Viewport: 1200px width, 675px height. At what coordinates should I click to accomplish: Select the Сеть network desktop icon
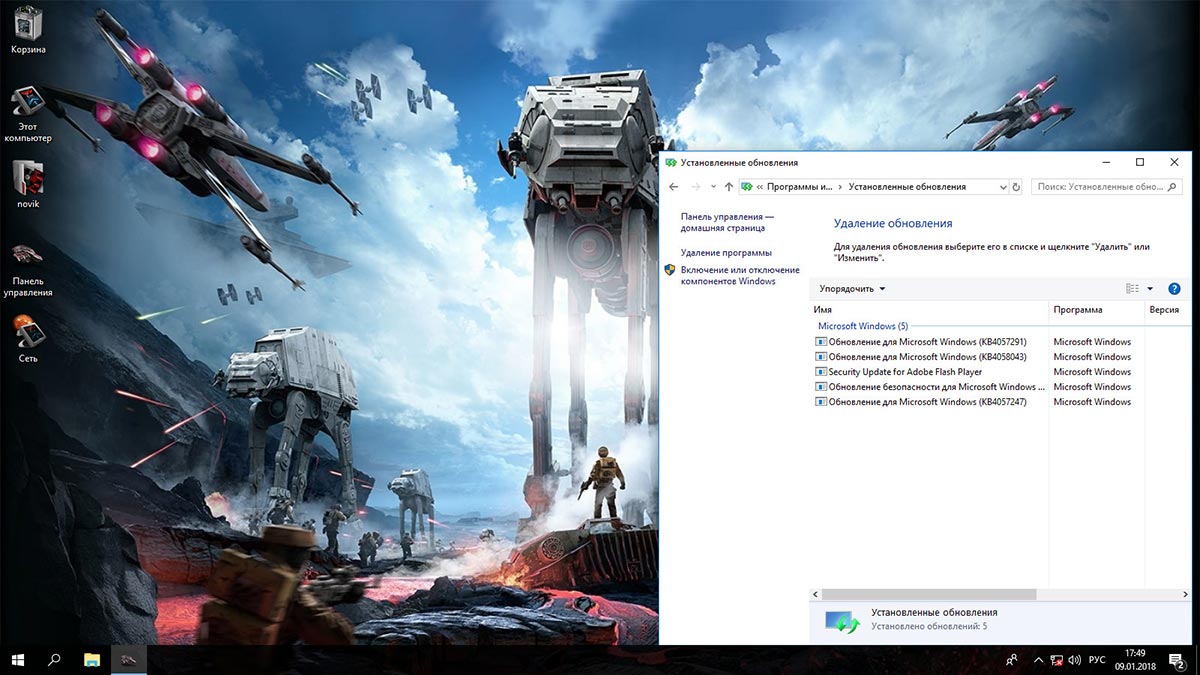pos(28,340)
